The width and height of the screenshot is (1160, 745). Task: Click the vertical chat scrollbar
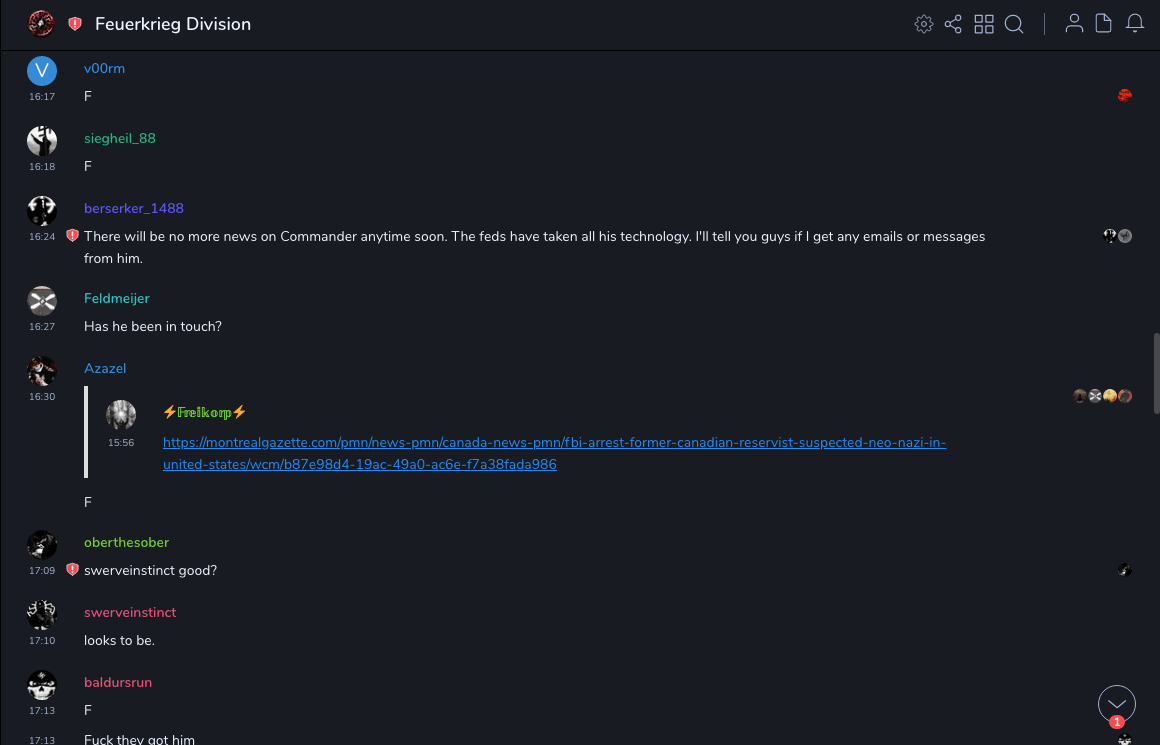pyautogui.click(x=1156, y=370)
